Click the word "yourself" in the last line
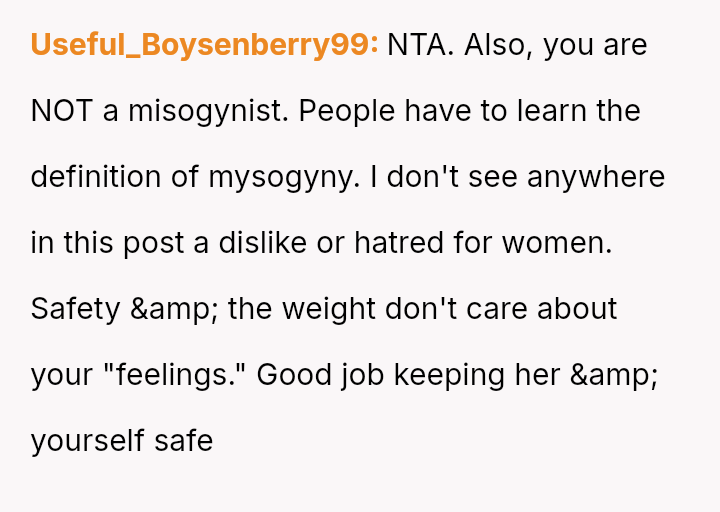720x512 pixels. click(88, 441)
